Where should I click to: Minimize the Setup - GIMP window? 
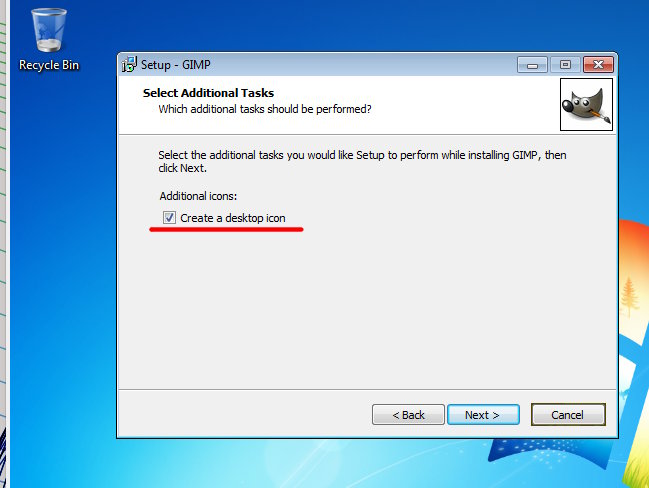tap(532, 65)
